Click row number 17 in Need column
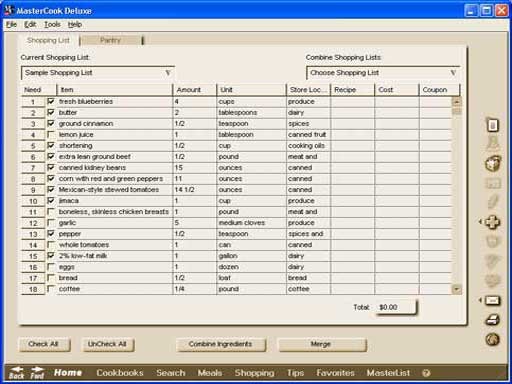512x384 pixels. pos(33,278)
